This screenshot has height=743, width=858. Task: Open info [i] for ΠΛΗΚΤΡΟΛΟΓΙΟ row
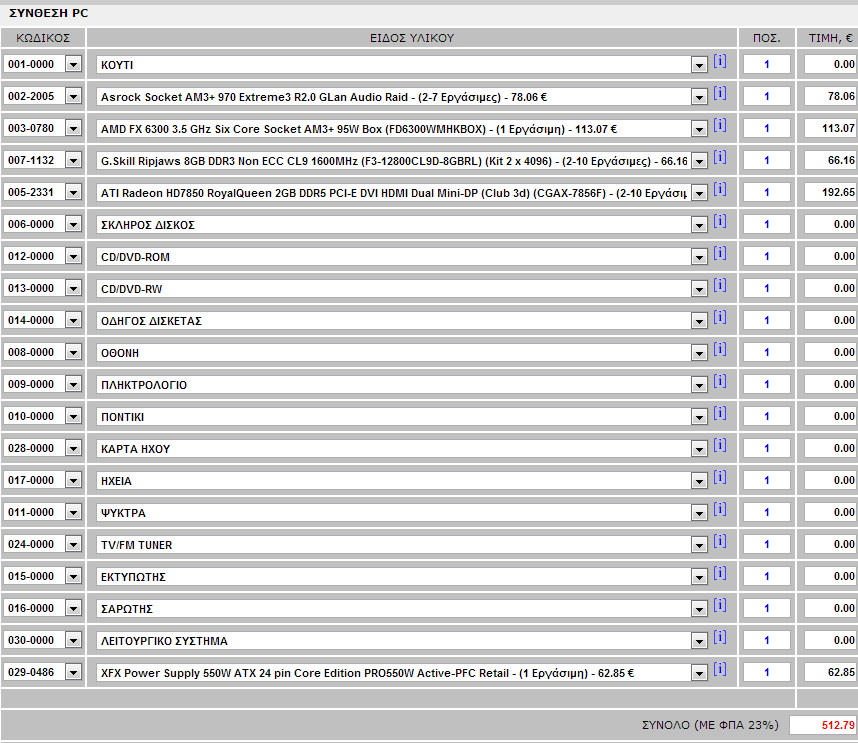[720, 381]
